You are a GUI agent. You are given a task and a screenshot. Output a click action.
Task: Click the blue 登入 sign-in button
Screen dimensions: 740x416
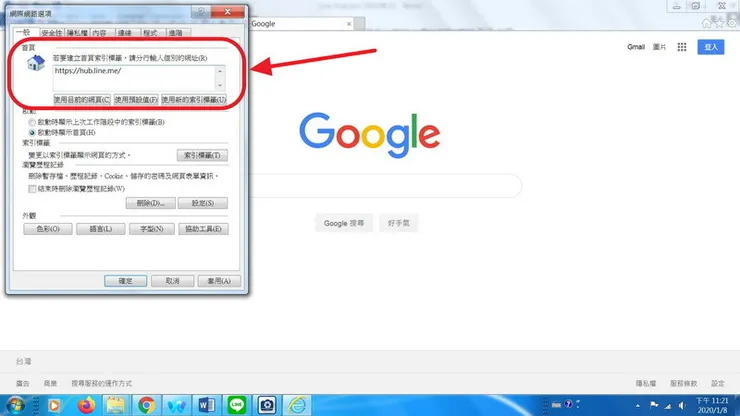click(711, 47)
